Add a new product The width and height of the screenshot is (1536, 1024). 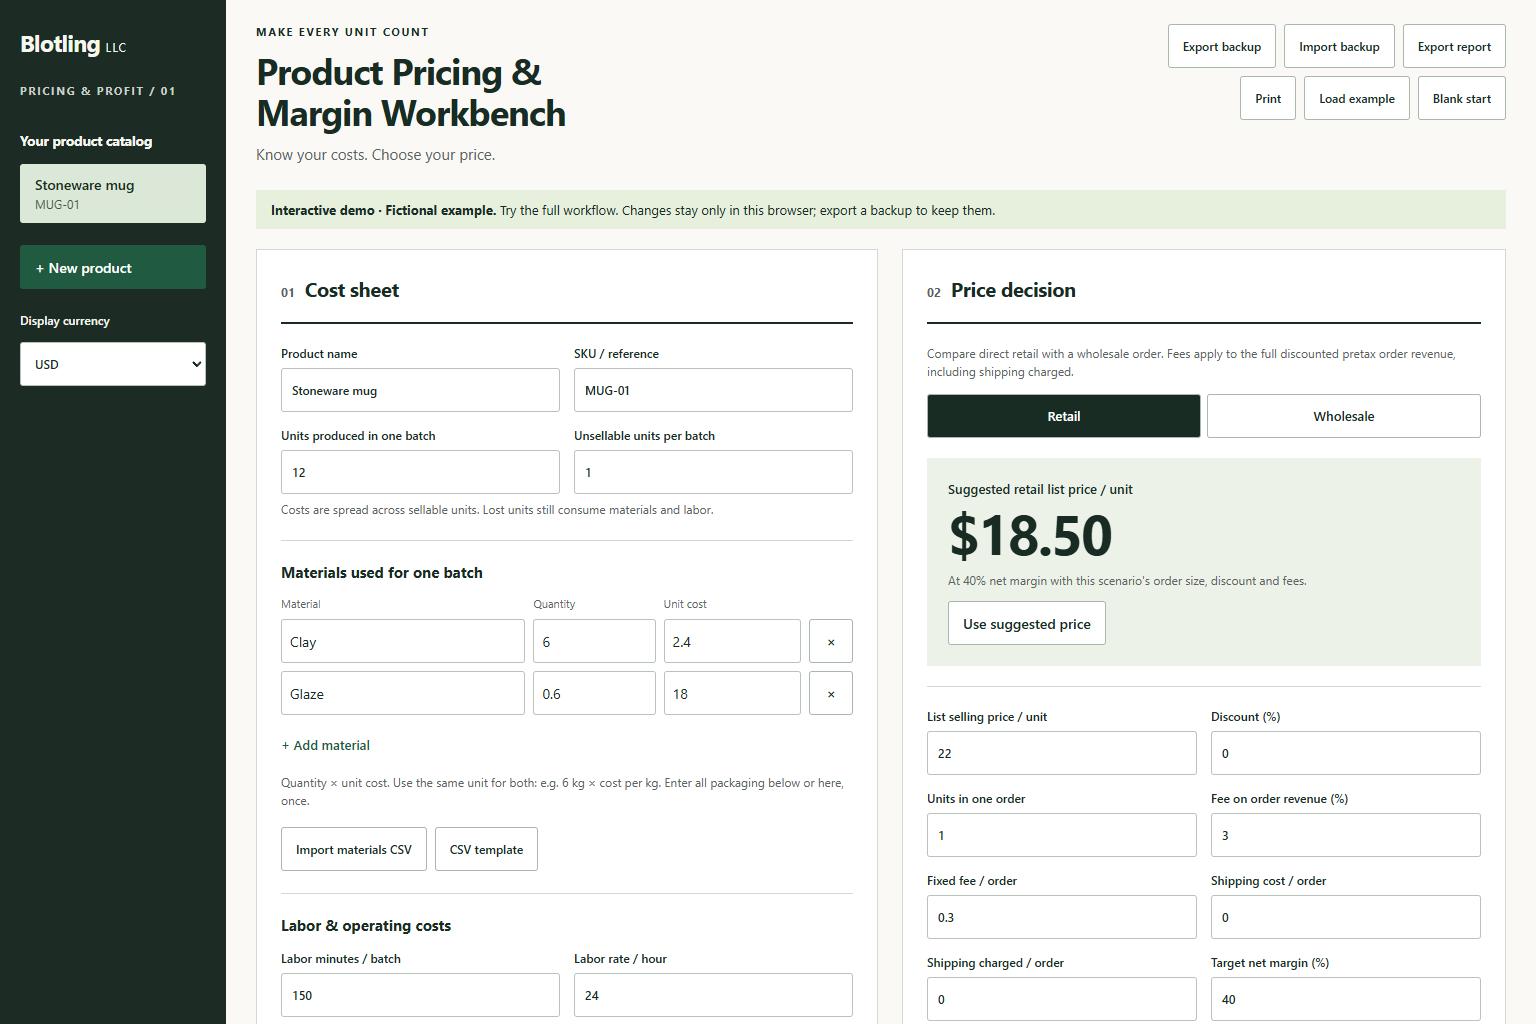113,267
